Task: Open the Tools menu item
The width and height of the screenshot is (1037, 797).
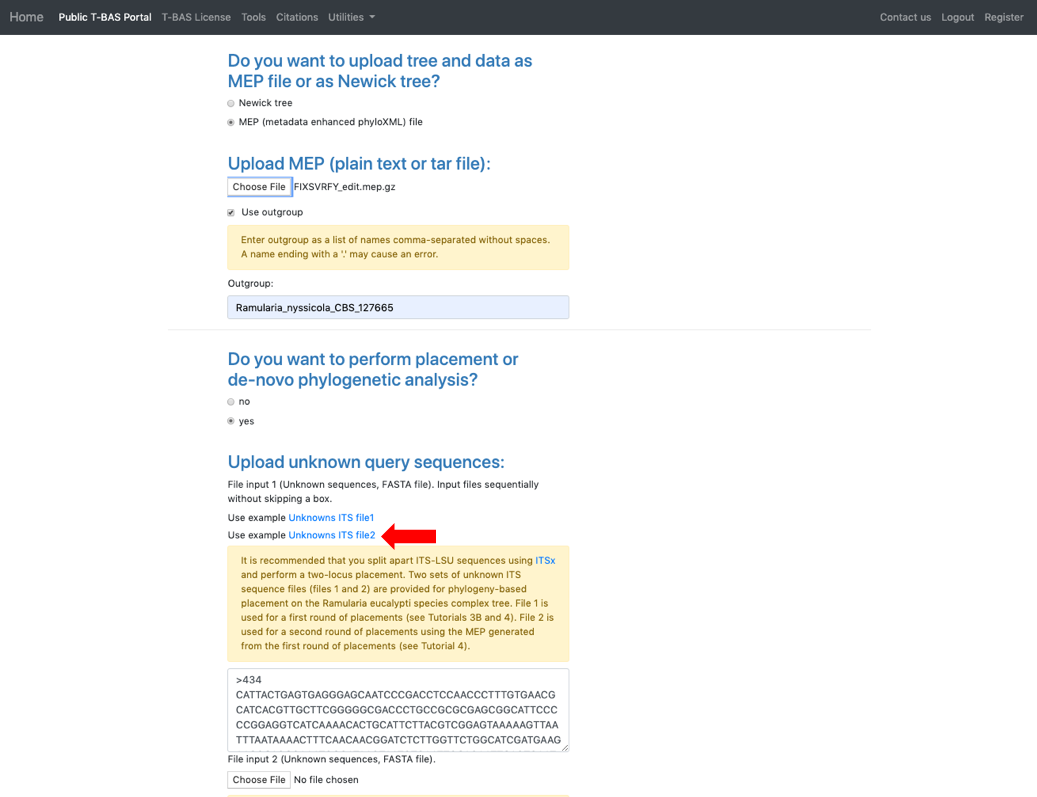Action: tap(253, 17)
